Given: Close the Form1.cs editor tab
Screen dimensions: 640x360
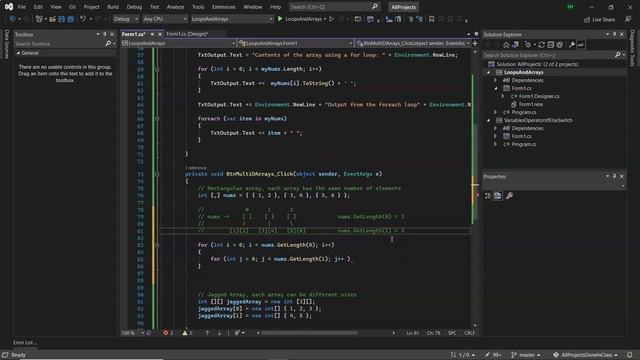Looking at the screenshot, I should point(160,34).
